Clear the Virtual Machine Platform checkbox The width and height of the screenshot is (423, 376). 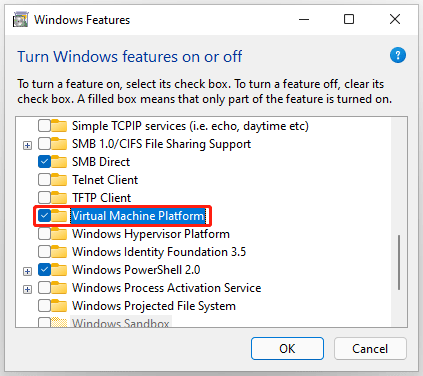coord(44,216)
